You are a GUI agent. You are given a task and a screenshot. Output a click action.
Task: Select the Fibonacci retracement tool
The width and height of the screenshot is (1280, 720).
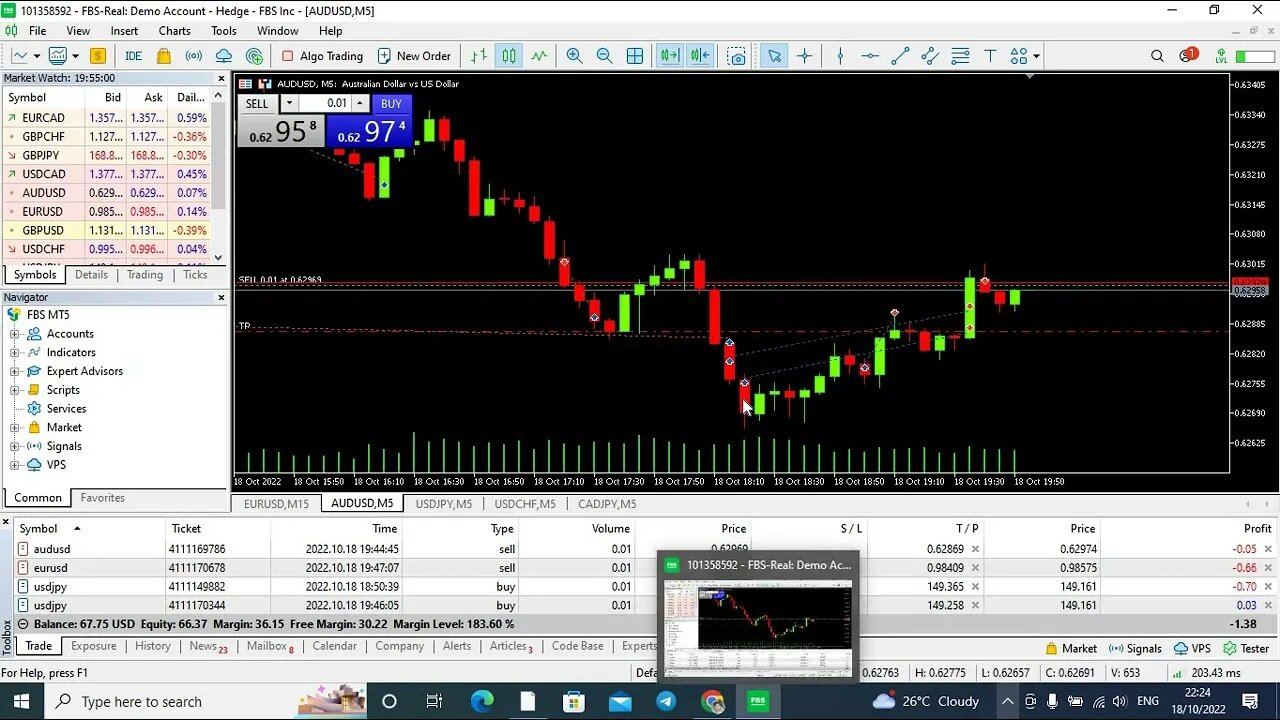(x=960, y=56)
